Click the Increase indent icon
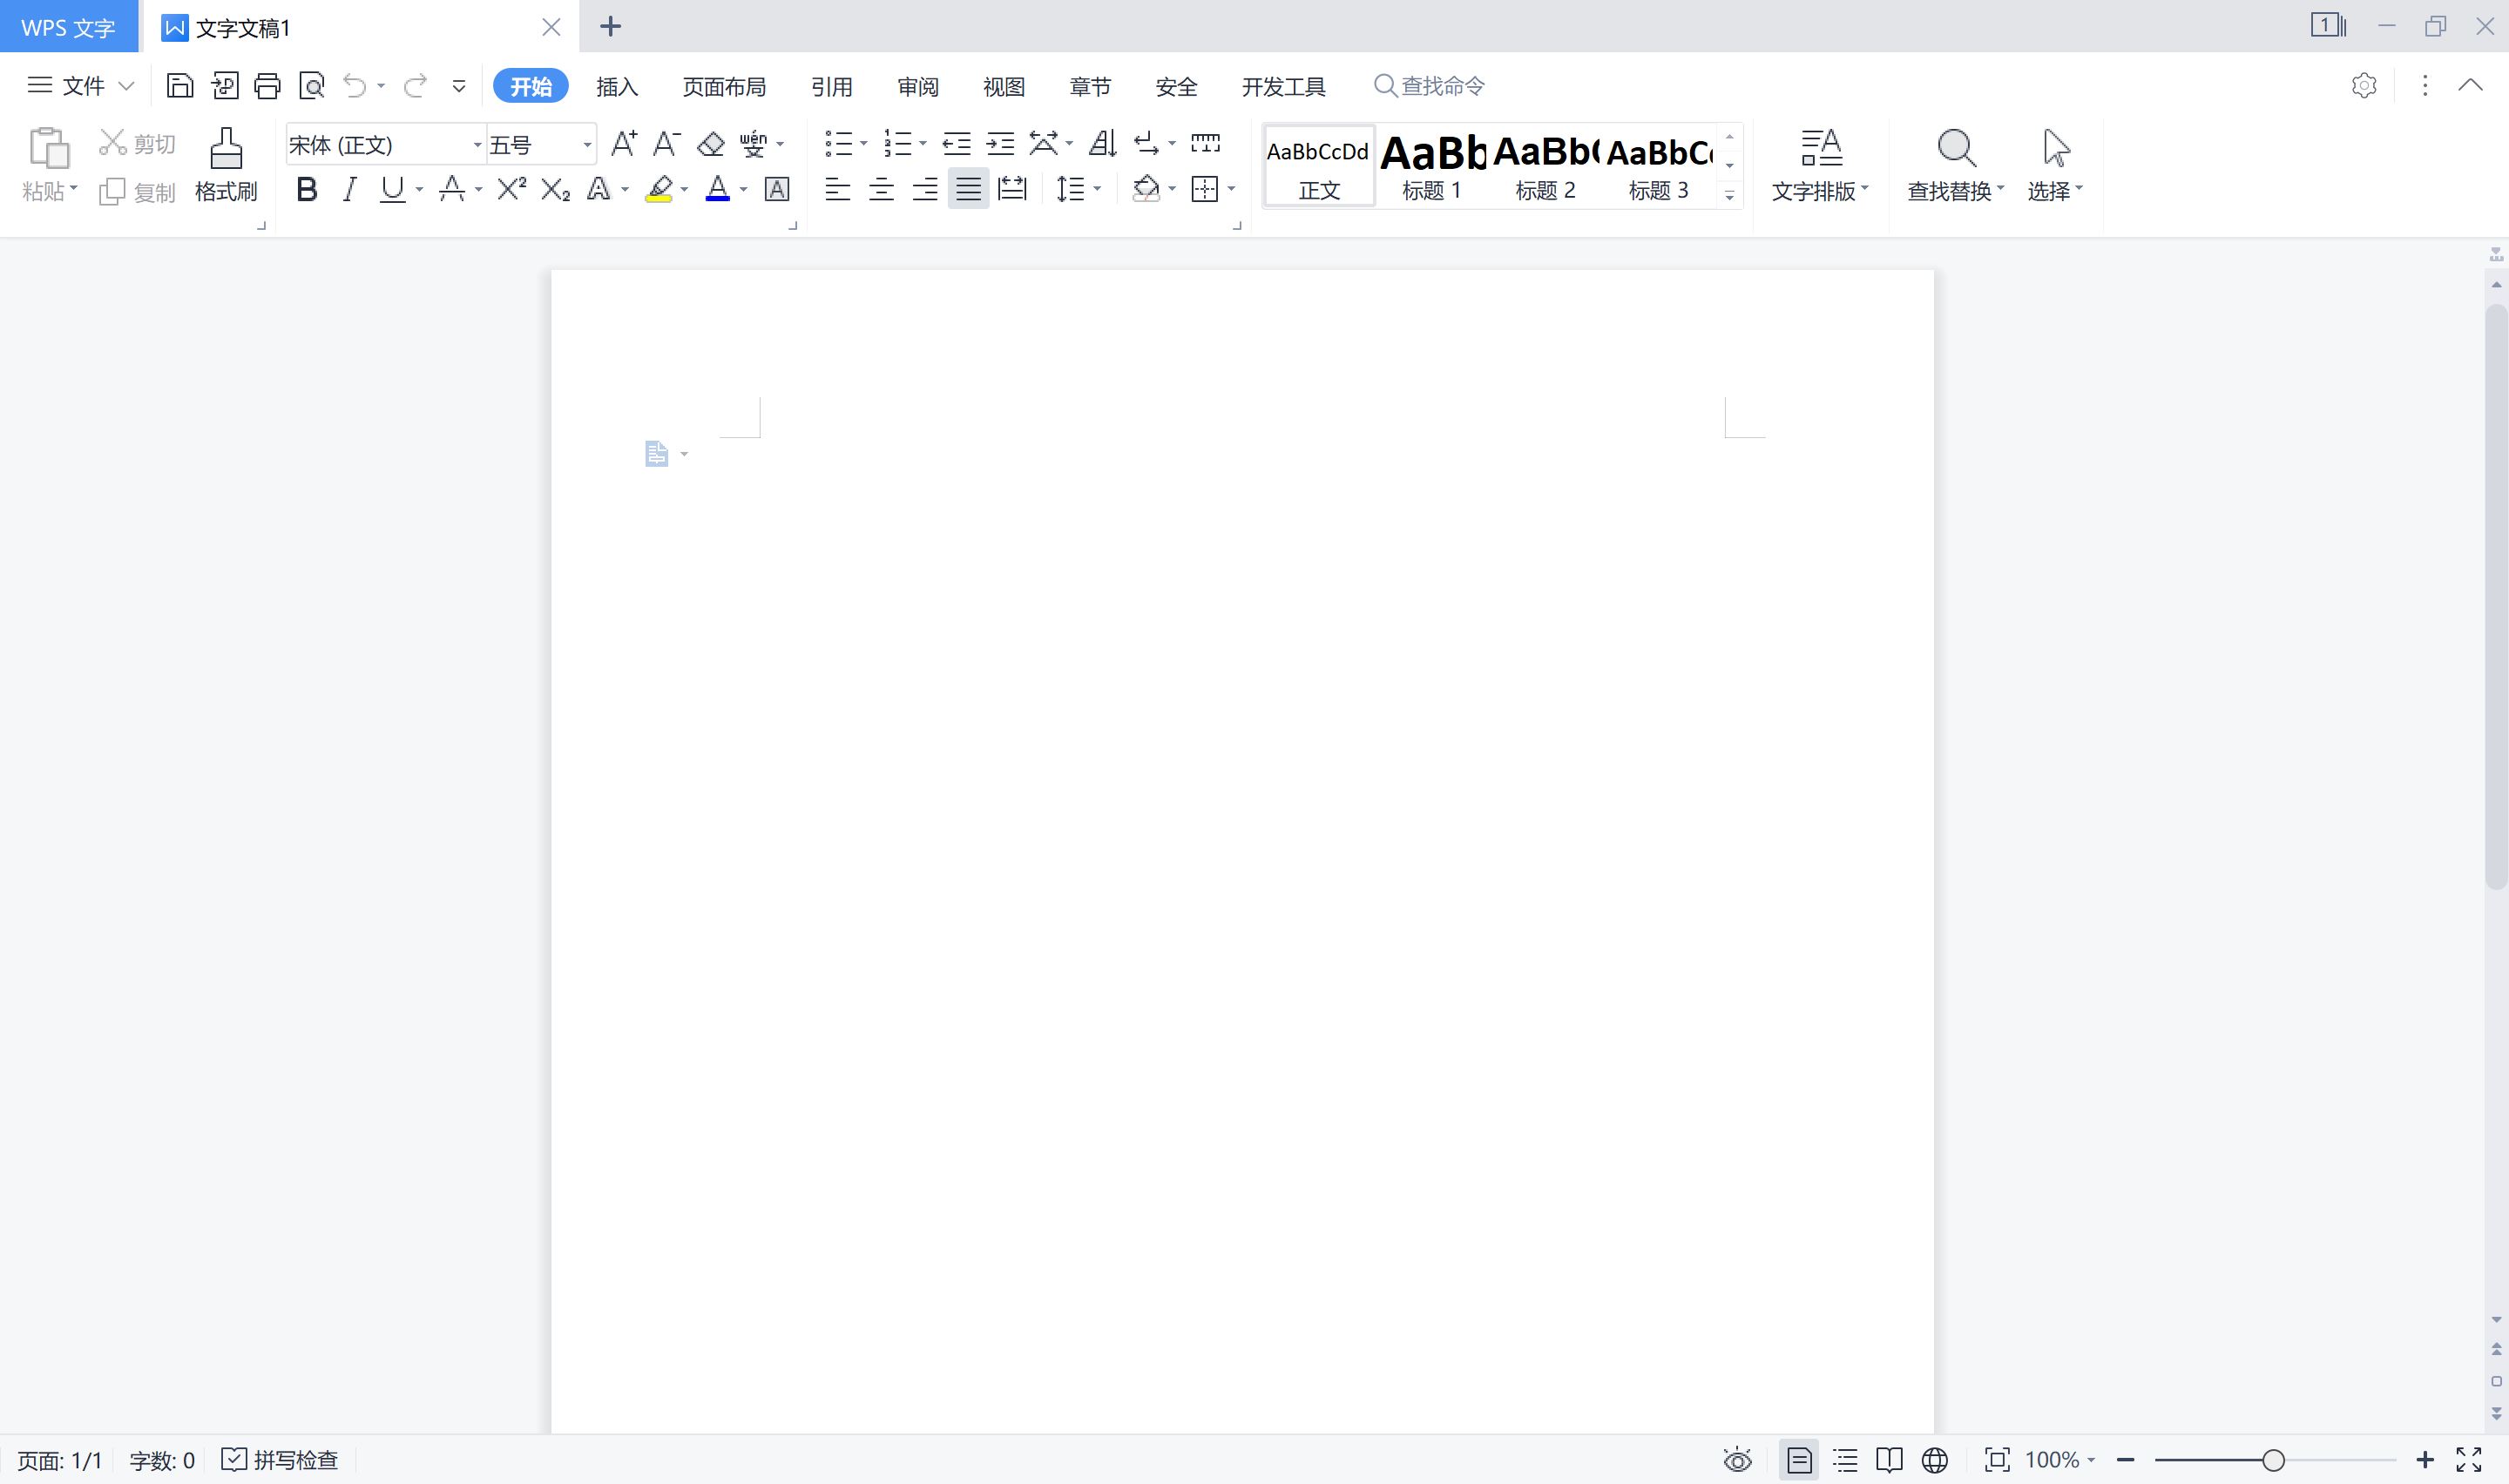2509x1484 pixels. [1000, 144]
